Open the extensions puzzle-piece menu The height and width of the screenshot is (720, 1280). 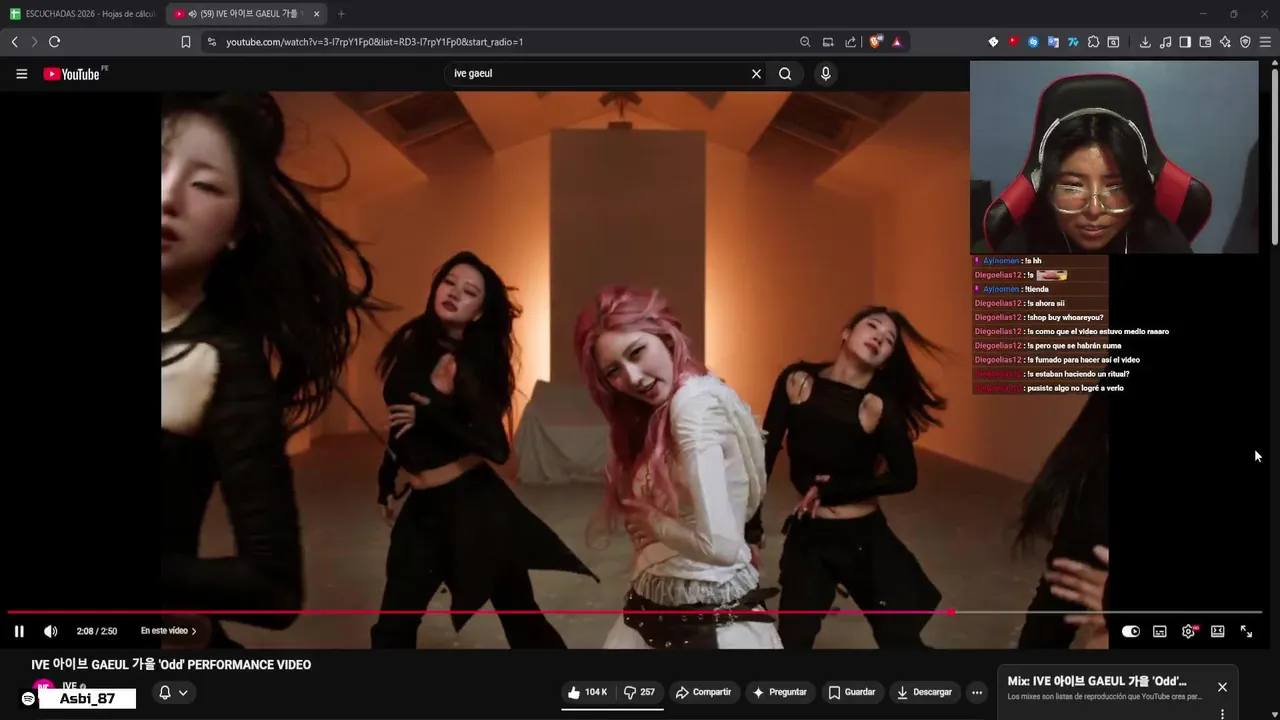(x=1093, y=42)
